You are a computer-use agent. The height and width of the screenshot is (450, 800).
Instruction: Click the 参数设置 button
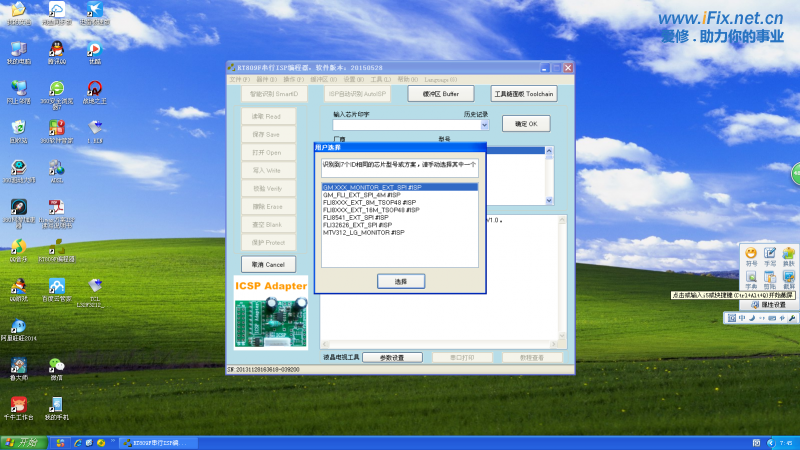click(x=392, y=358)
